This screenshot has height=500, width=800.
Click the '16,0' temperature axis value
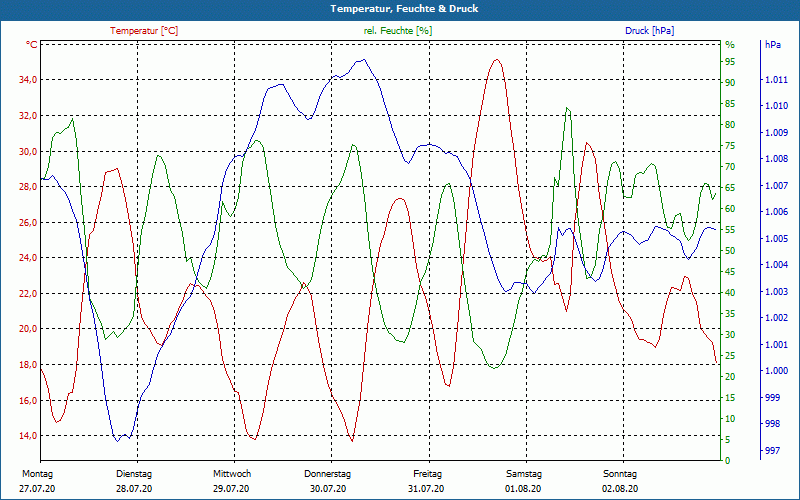point(29,400)
